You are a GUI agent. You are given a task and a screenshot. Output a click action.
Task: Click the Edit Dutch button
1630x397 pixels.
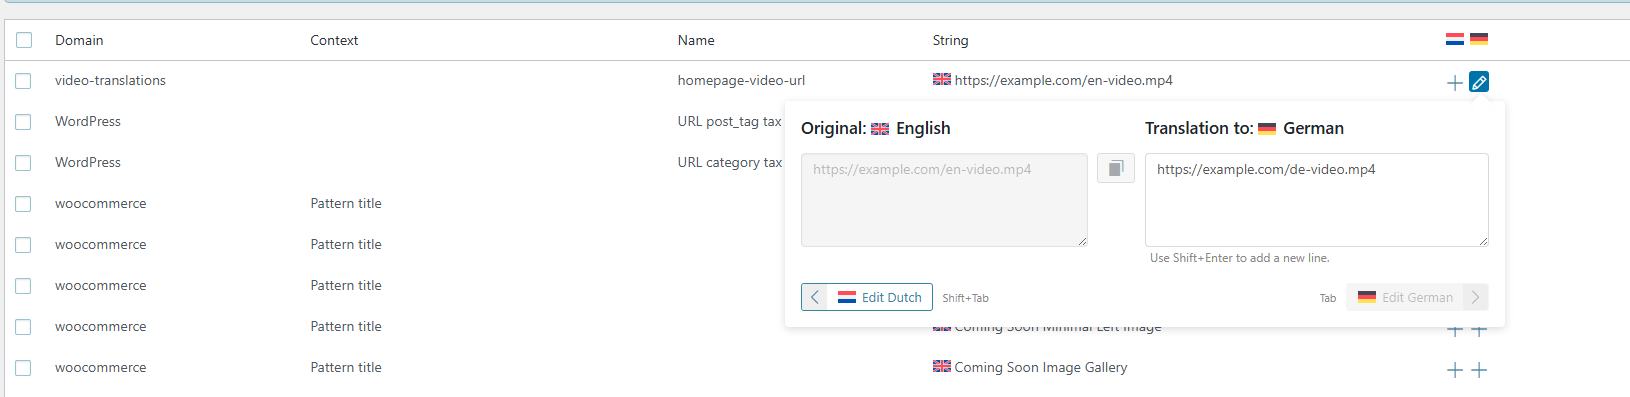tap(867, 297)
